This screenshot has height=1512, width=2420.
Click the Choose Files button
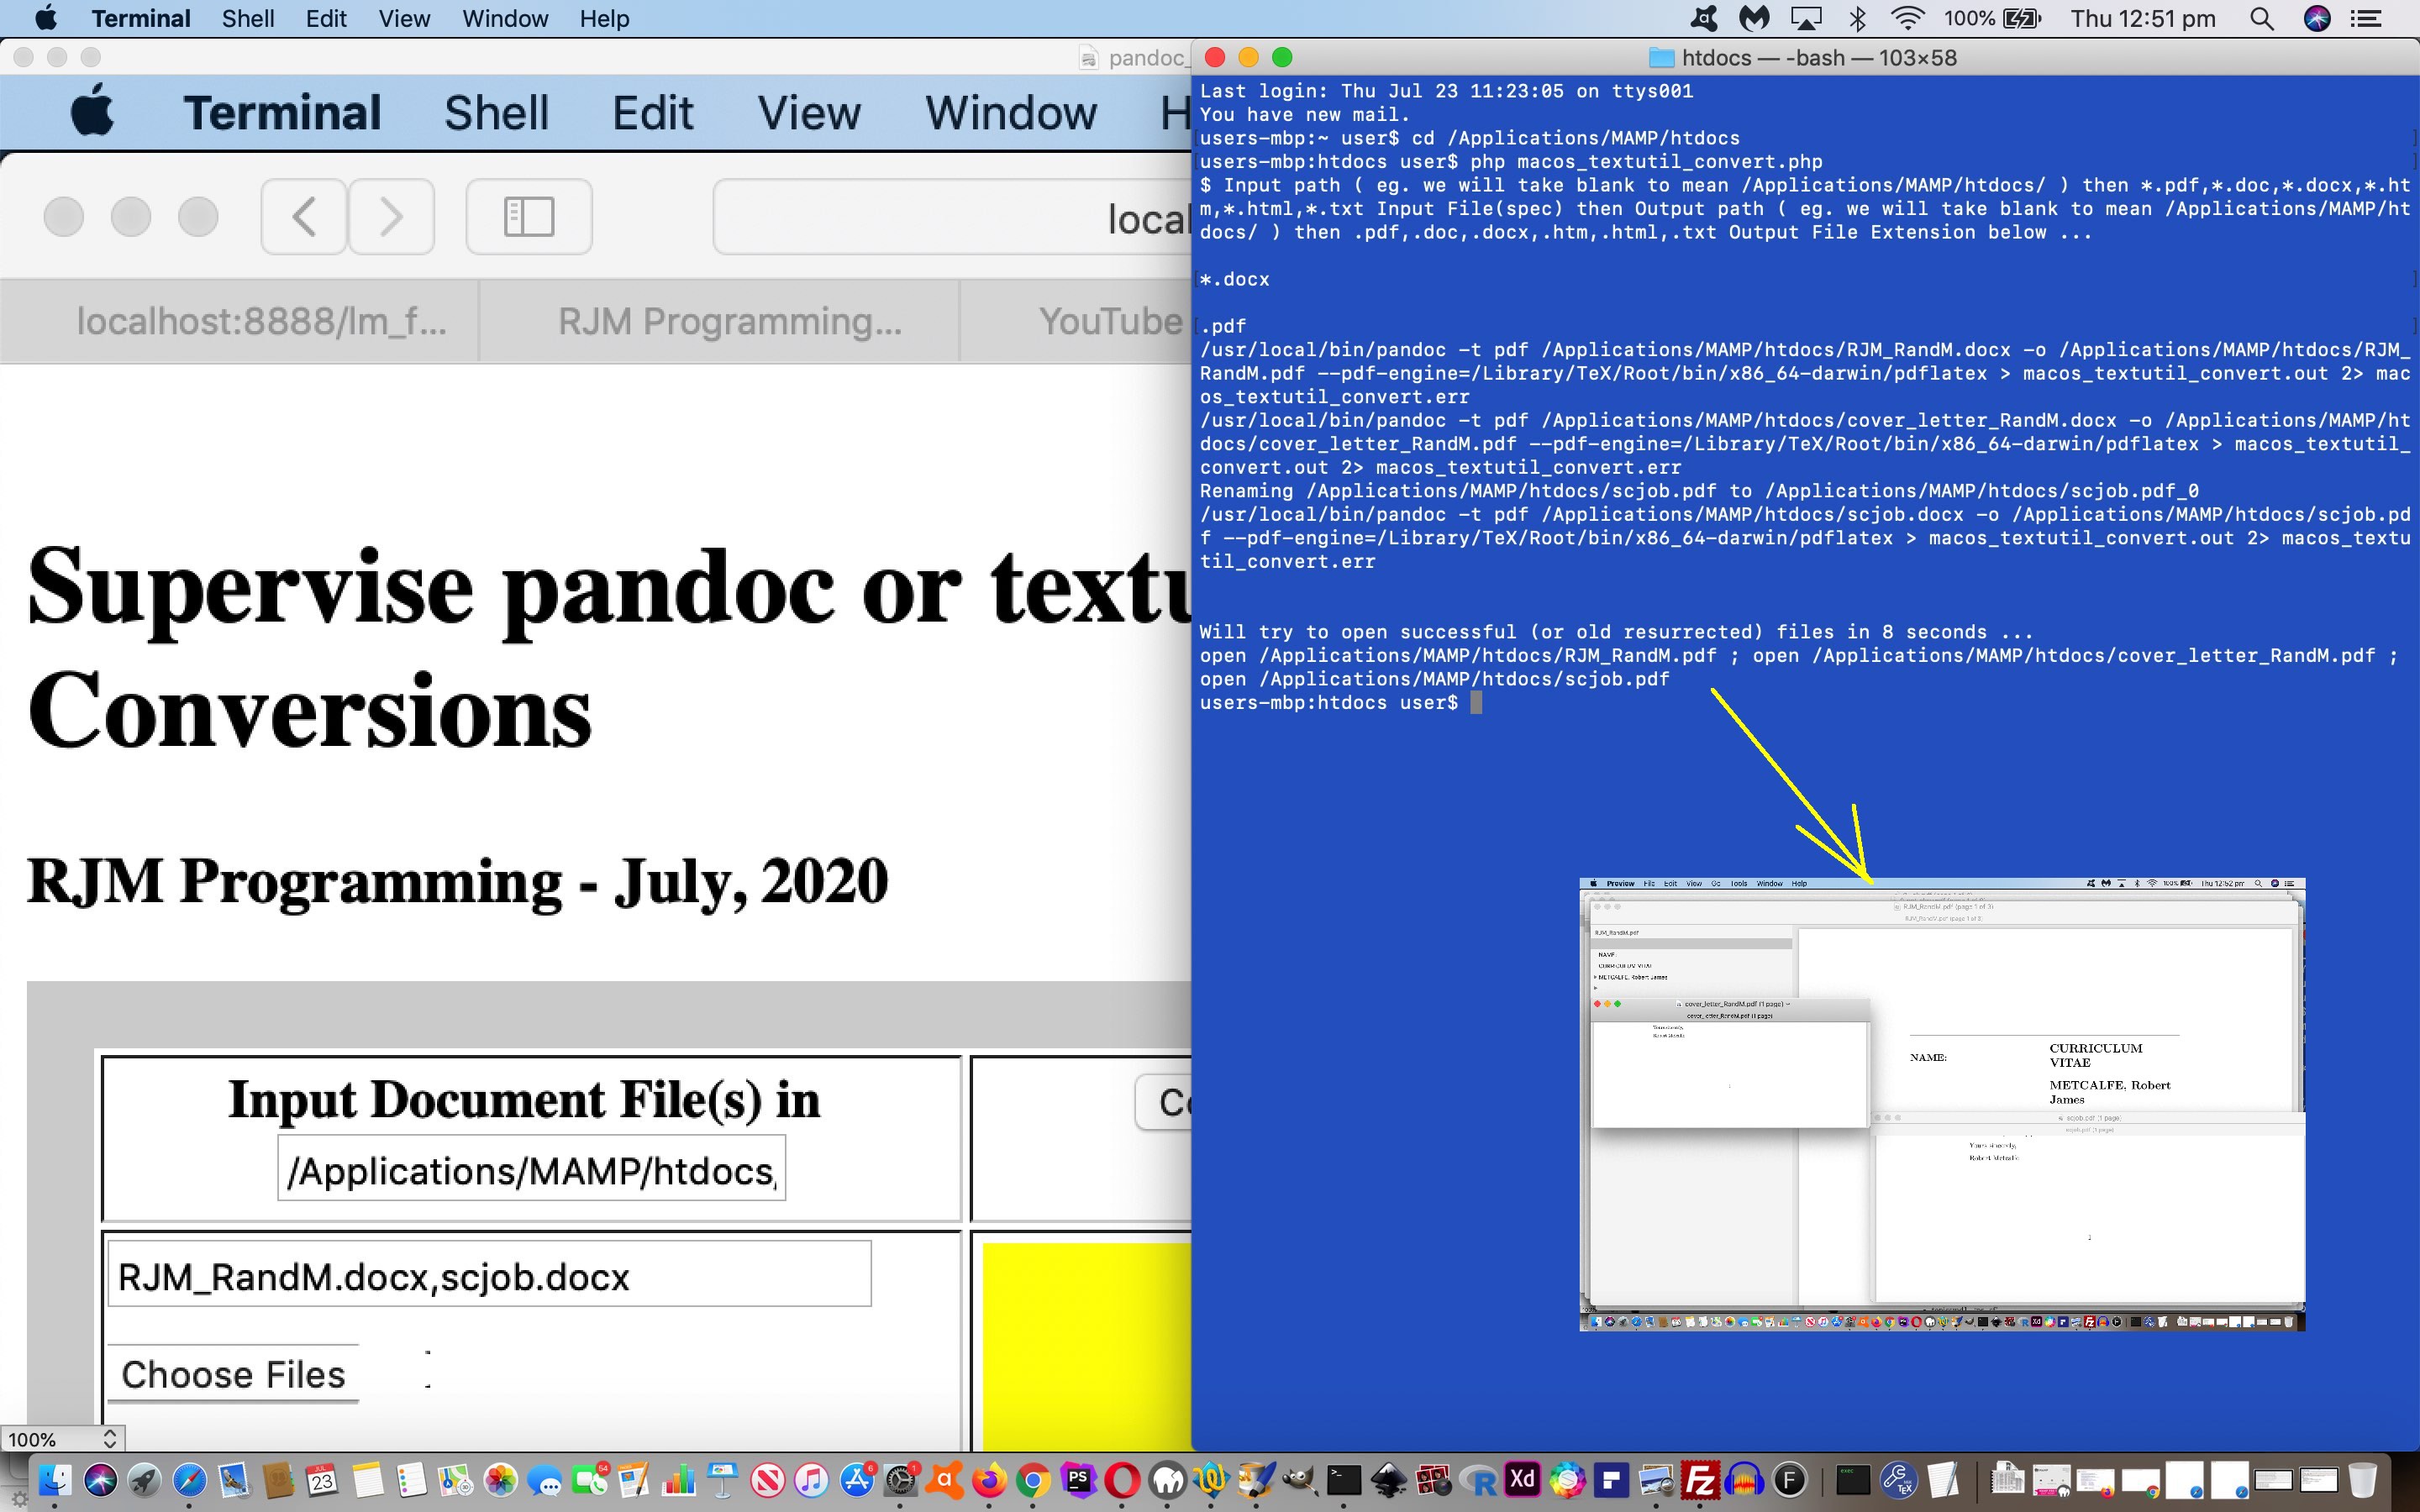[233, 1374]
